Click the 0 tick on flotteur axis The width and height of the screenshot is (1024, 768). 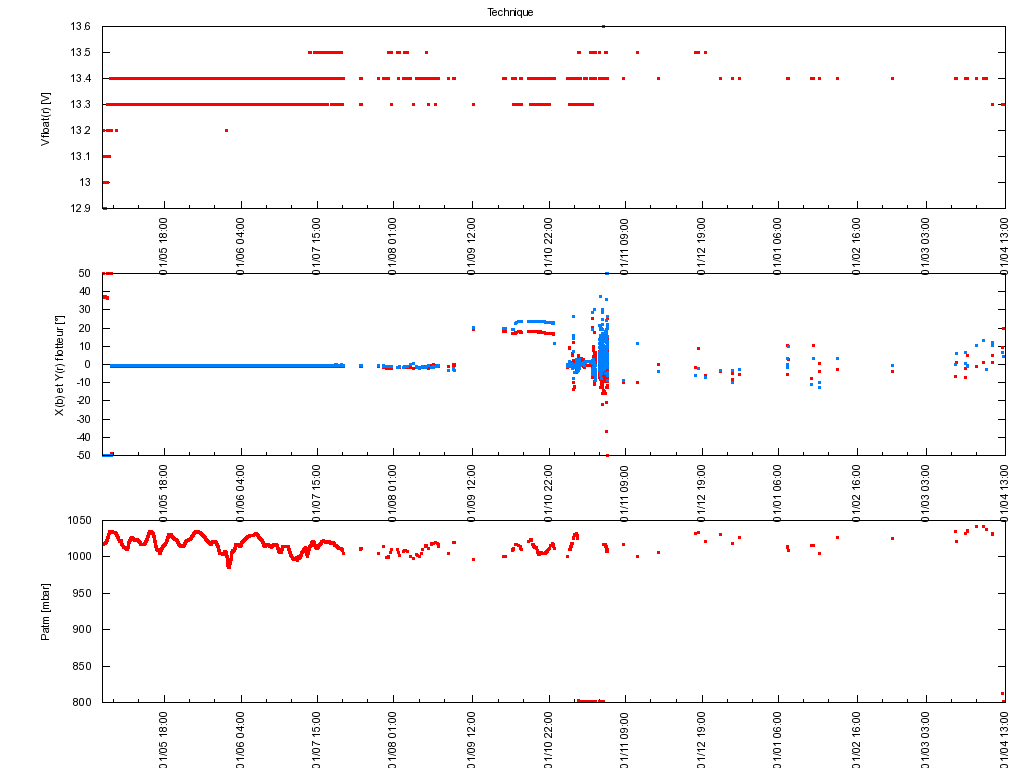(91, 364)
